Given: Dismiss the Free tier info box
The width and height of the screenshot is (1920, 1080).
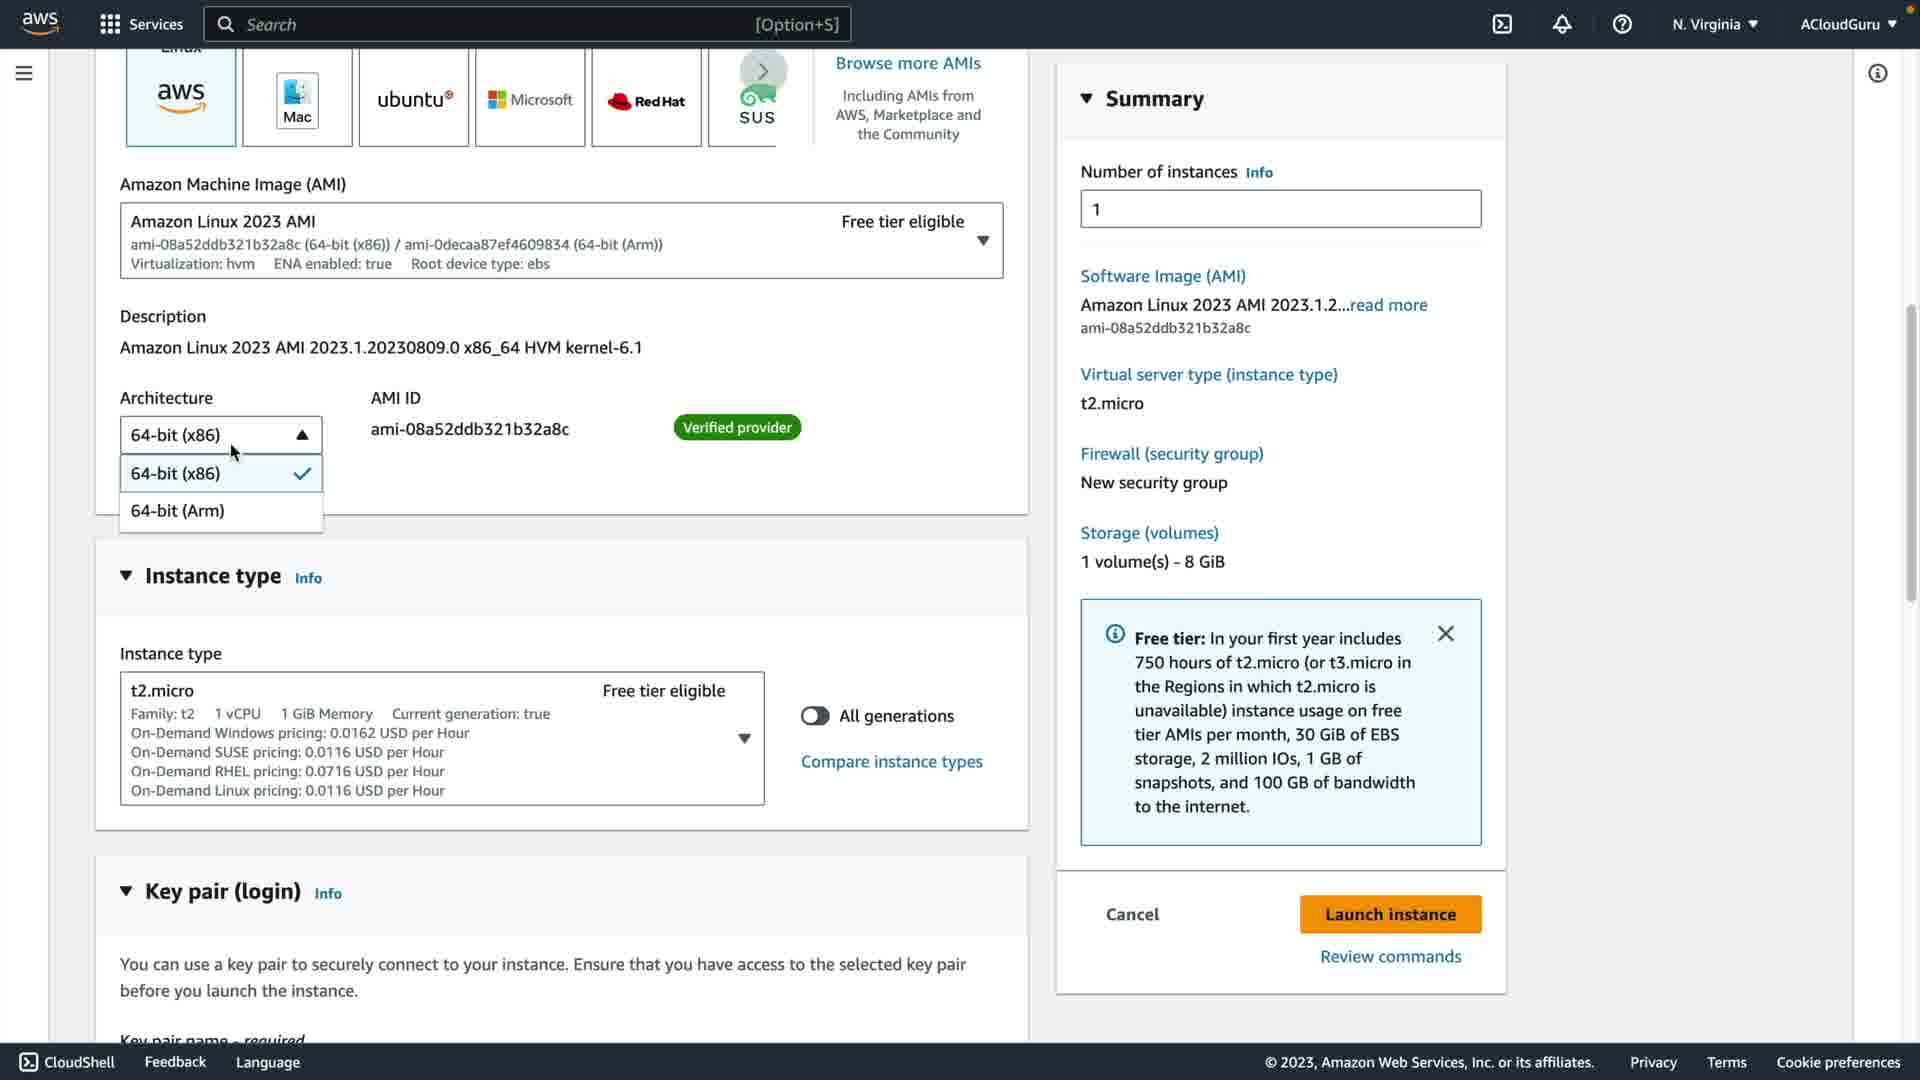Looking at the screenshot, I should pyautogui.click(x=1445, y=634).
